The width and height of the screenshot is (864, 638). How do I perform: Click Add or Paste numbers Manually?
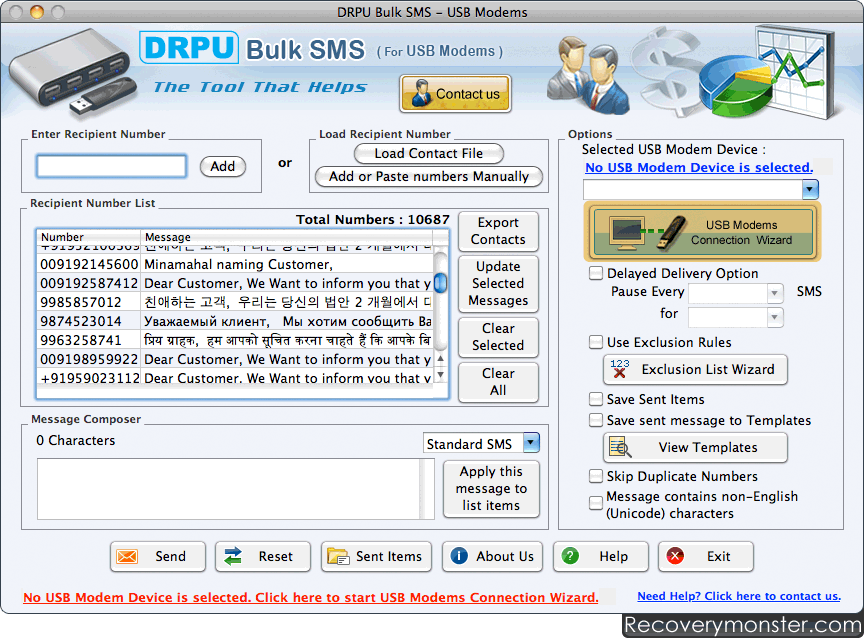(429, 176)
